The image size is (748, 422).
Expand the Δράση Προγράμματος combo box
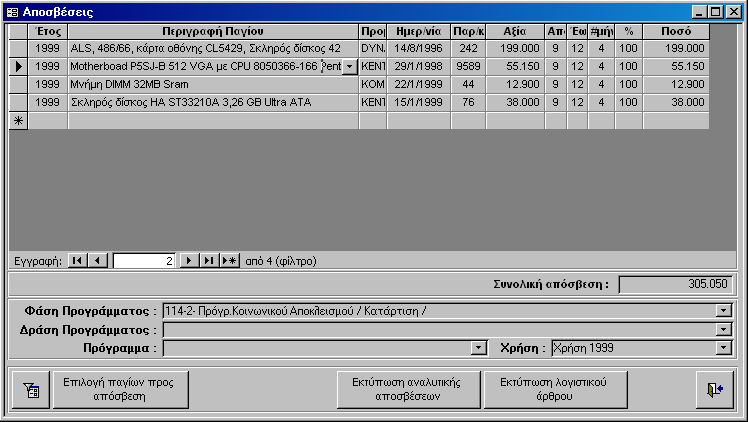[x=723, y=329]
